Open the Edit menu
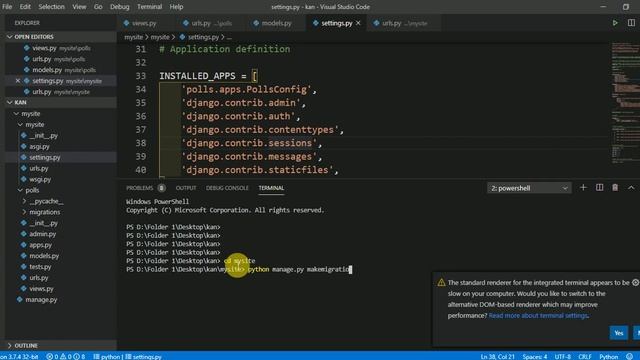This screenshot has width=640, height=360. 25,7
